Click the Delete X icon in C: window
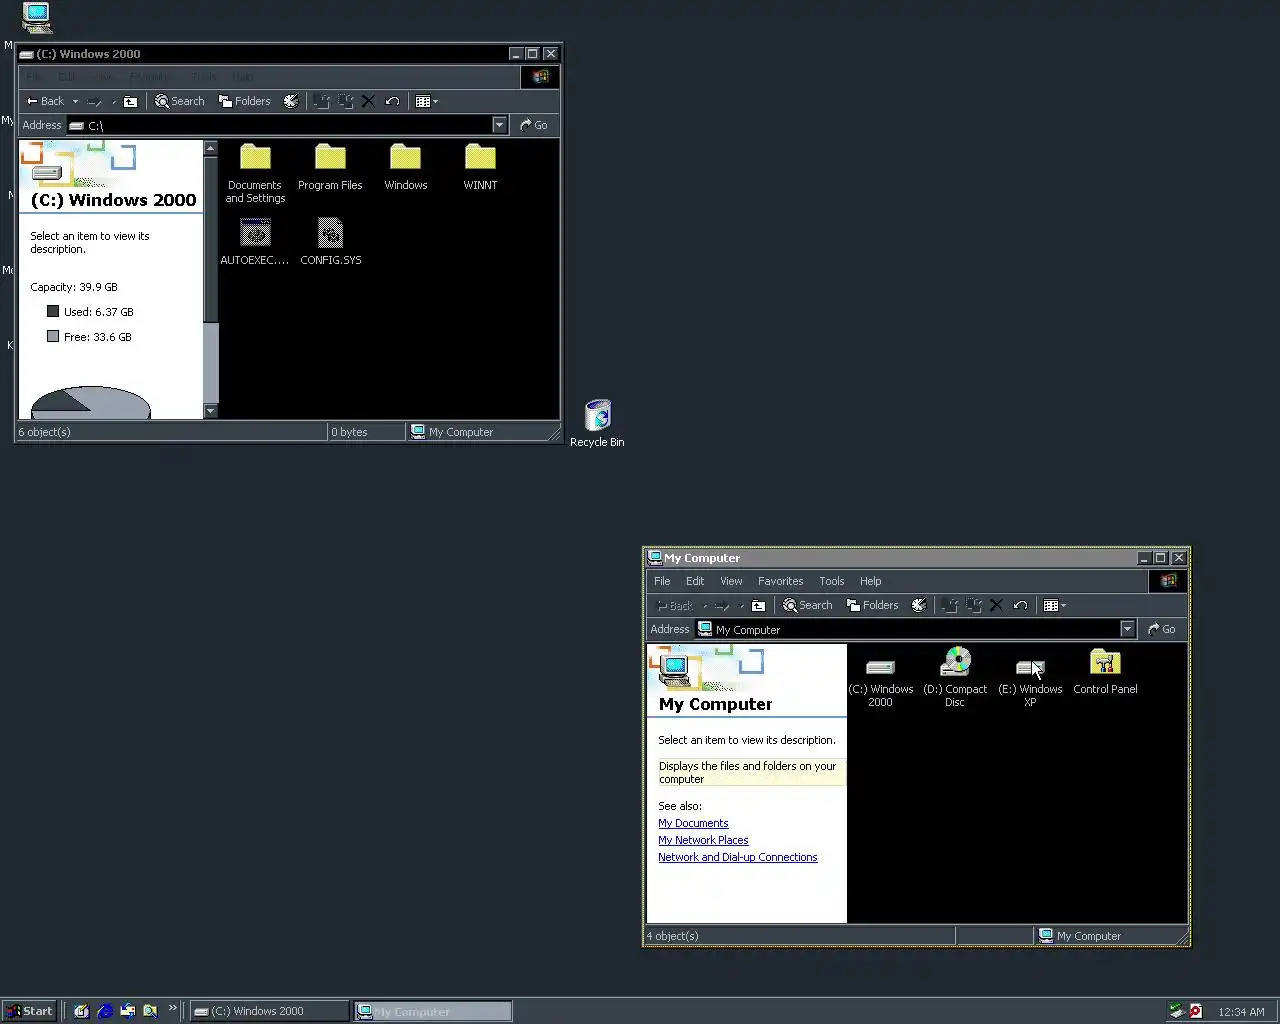 coord(368,101)
